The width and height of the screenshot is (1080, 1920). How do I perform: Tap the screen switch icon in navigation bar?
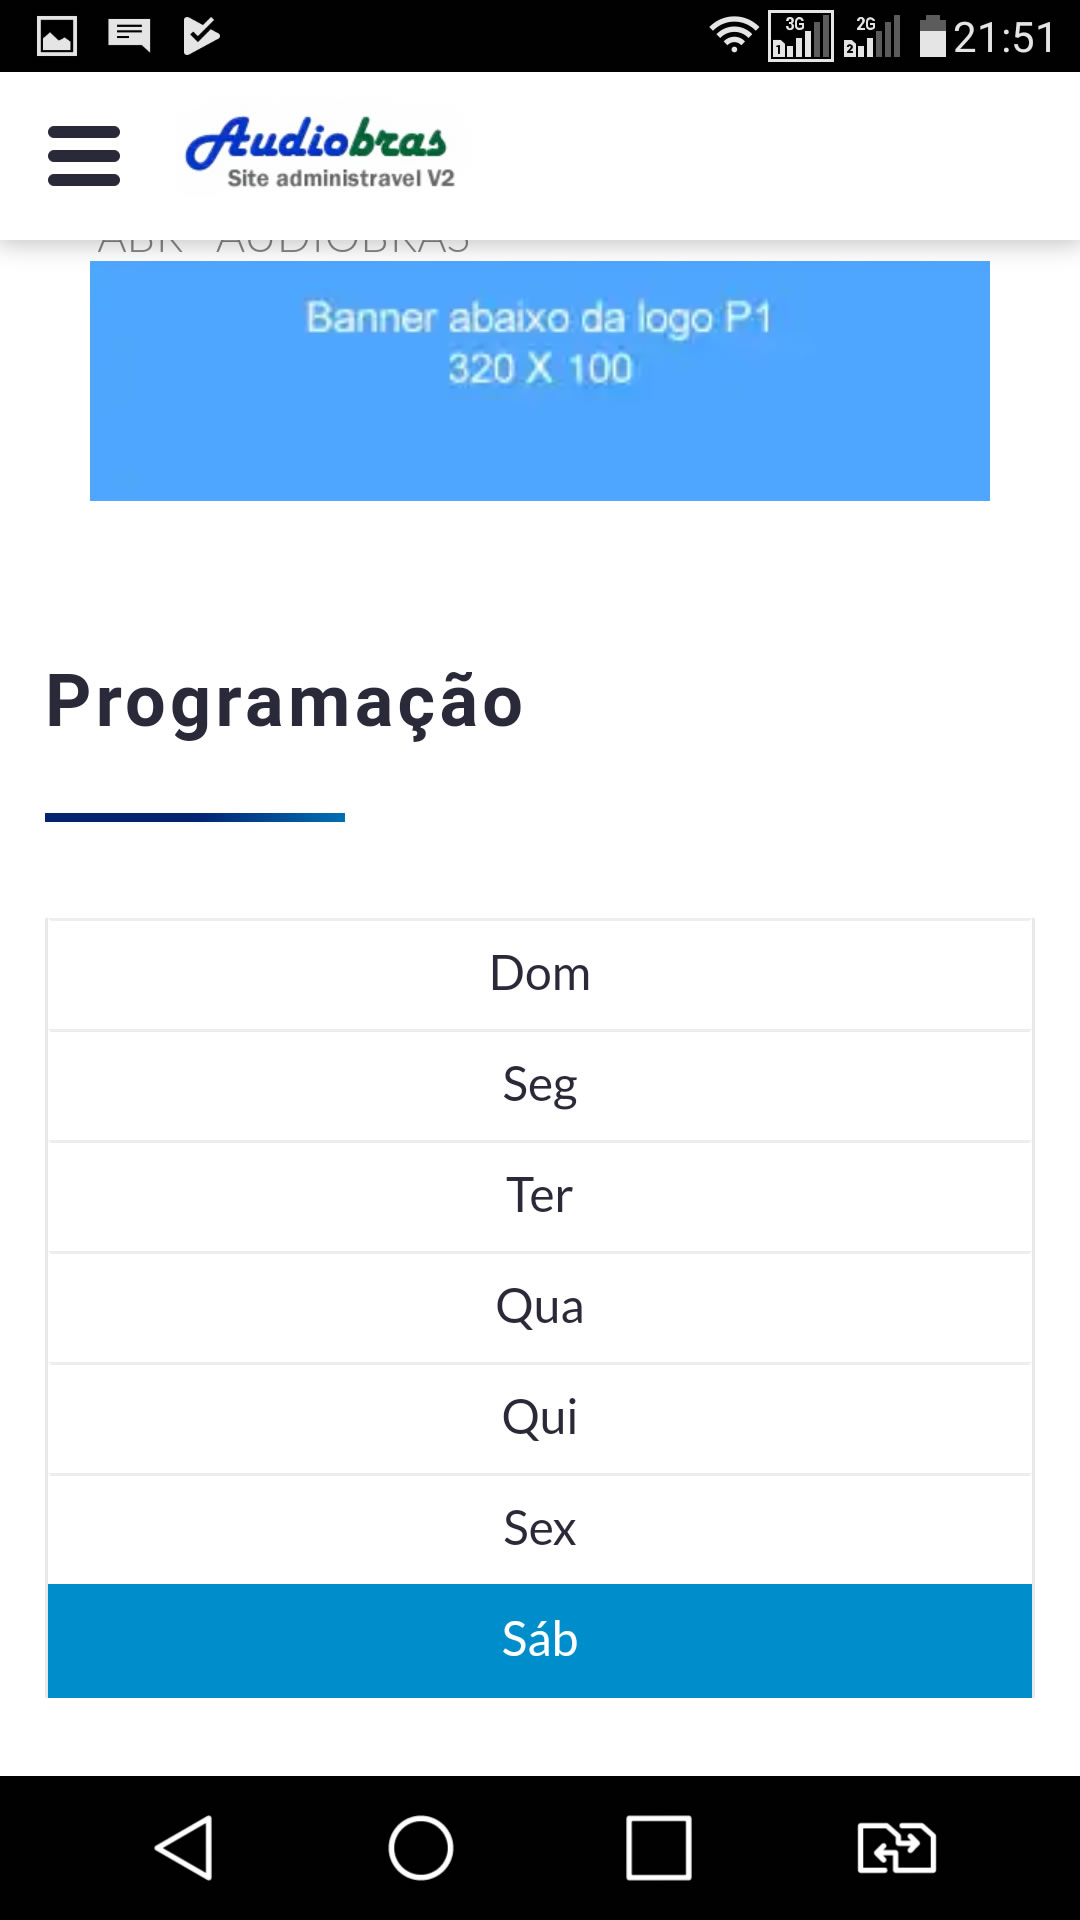pyautogui.click(x=897, y=1848)
